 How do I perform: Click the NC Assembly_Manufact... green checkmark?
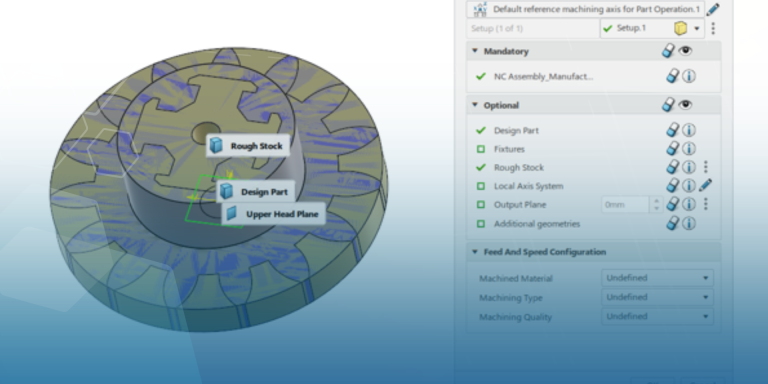click(481, 76)
